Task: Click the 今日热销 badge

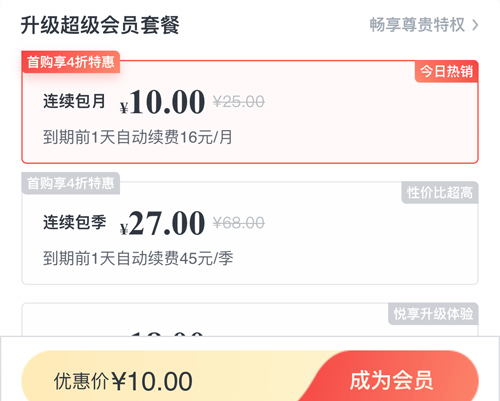Action: [446, 71]
